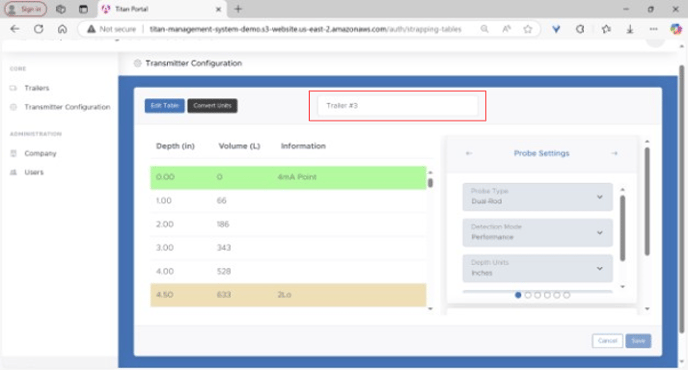
Task: Open Transmitter Configuration in sidebar
Action: click(67, 107)
